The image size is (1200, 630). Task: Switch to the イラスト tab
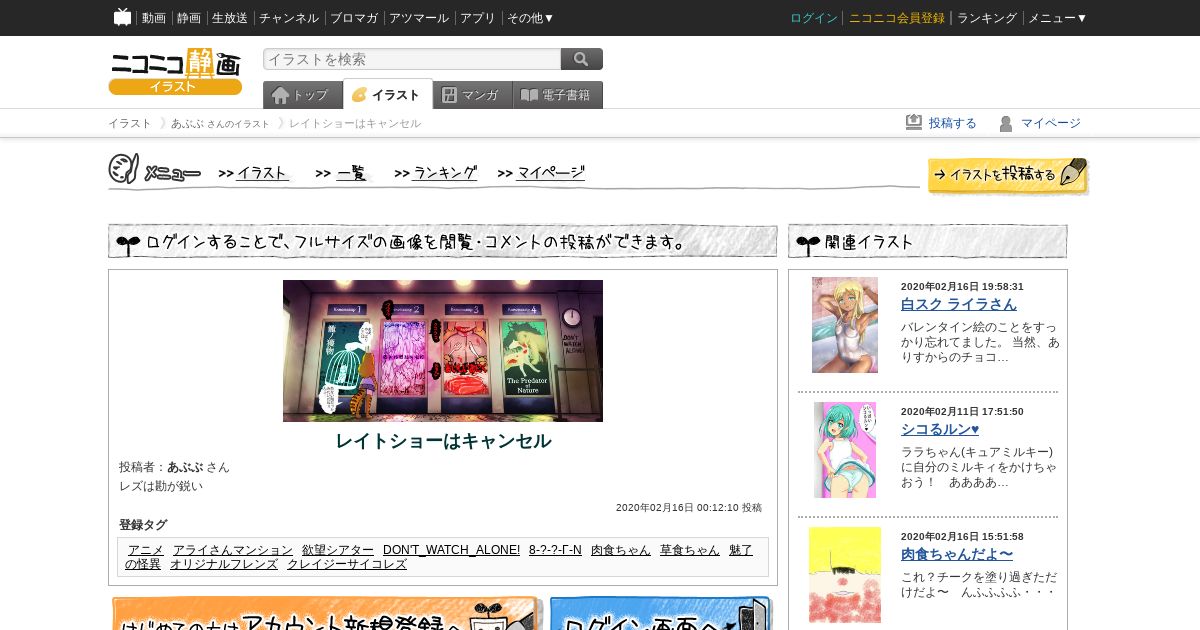click(x=388, y=94)
